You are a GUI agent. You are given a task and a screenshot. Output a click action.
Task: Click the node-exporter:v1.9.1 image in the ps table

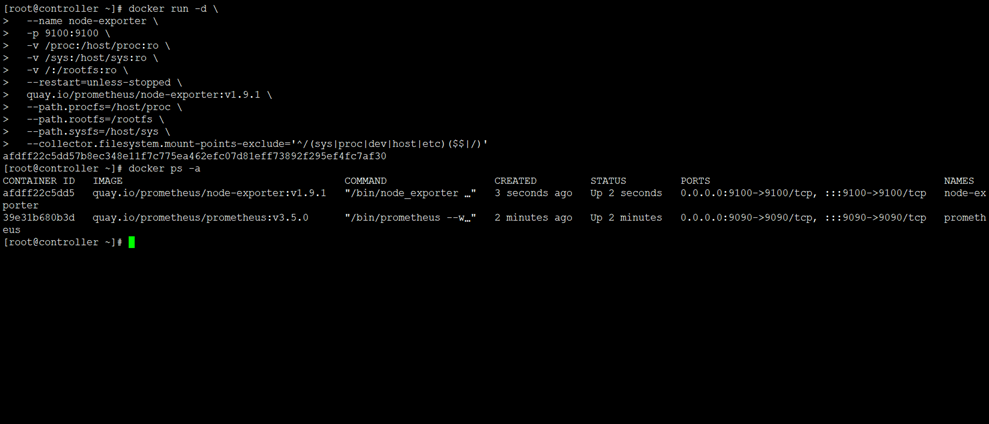click(209, 193)
